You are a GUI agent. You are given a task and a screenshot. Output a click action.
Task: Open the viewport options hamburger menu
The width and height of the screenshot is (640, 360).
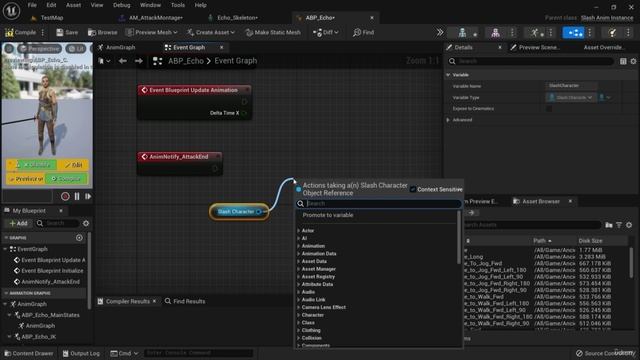(9, 49)
